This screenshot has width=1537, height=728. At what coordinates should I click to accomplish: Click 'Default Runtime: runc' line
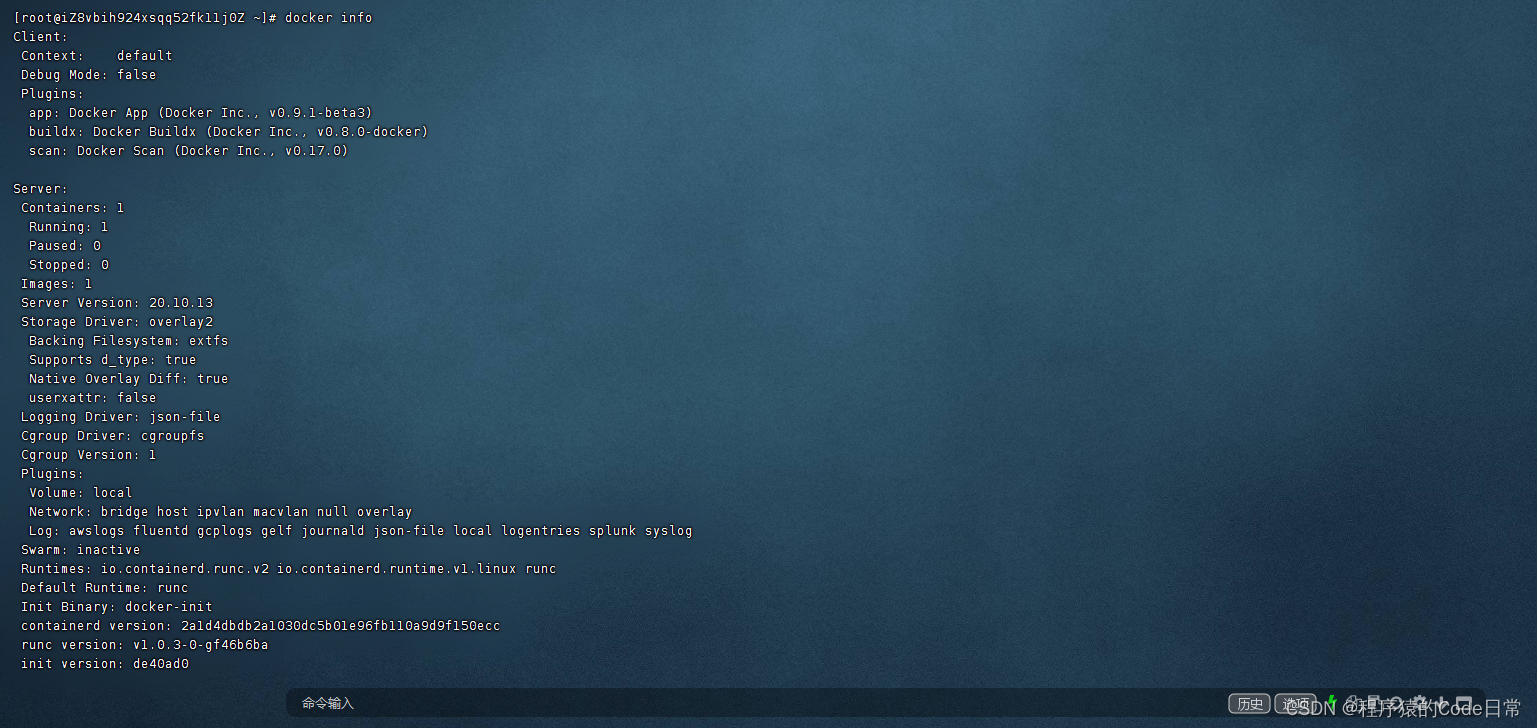[105, 588]
